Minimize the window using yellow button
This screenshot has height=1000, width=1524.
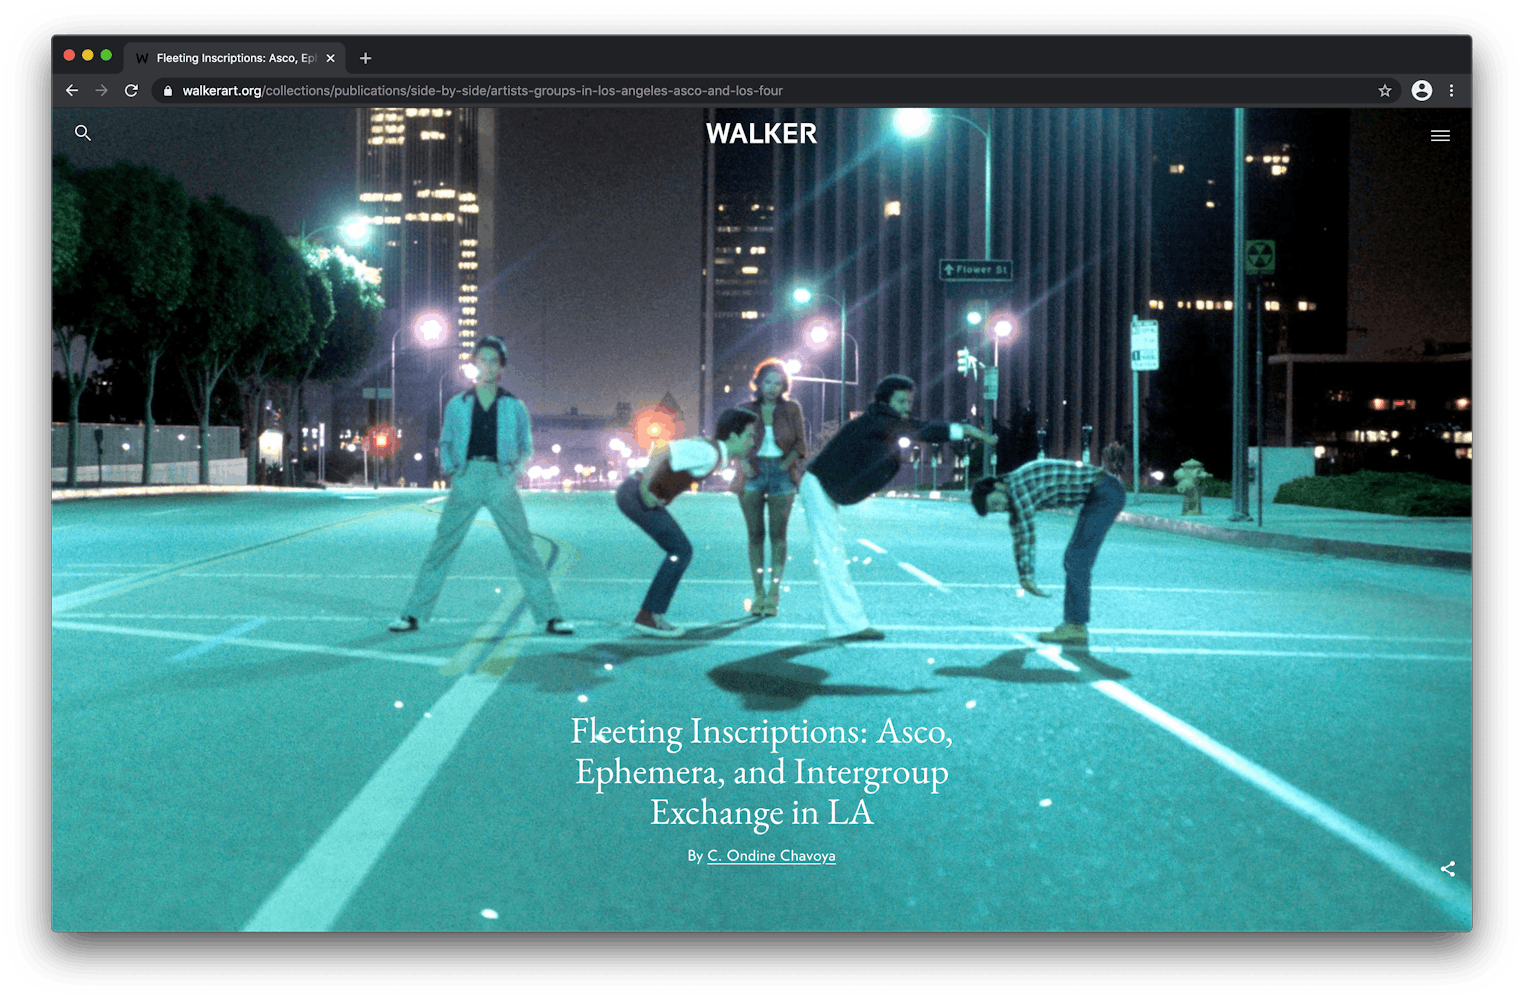88,55
